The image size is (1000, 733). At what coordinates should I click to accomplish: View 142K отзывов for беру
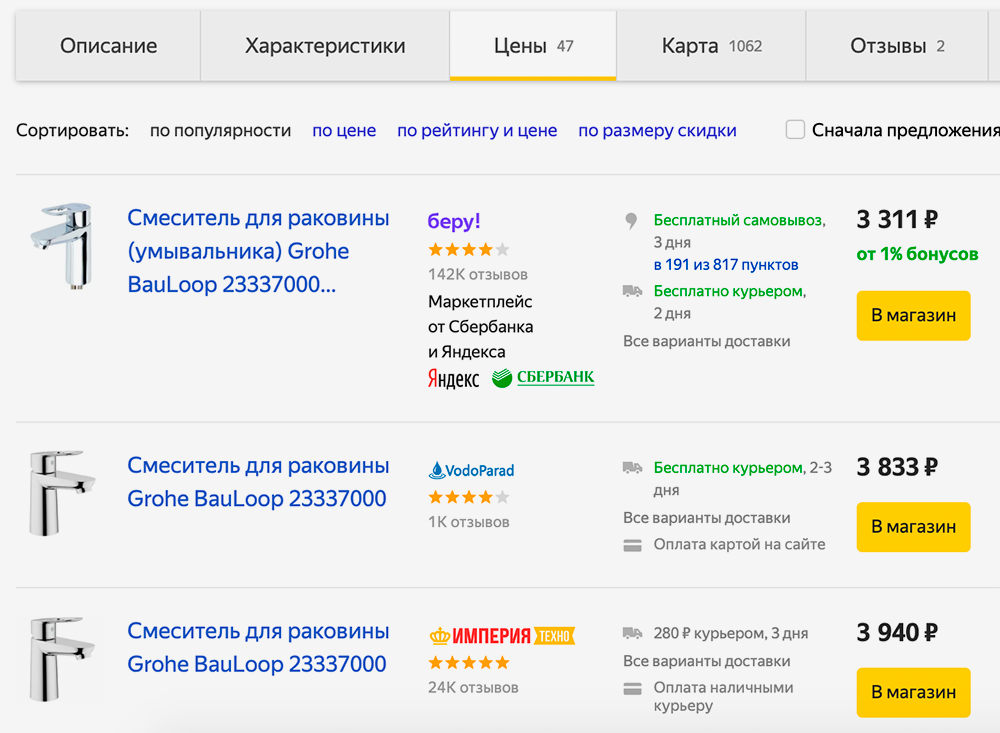tap(478, 274)
